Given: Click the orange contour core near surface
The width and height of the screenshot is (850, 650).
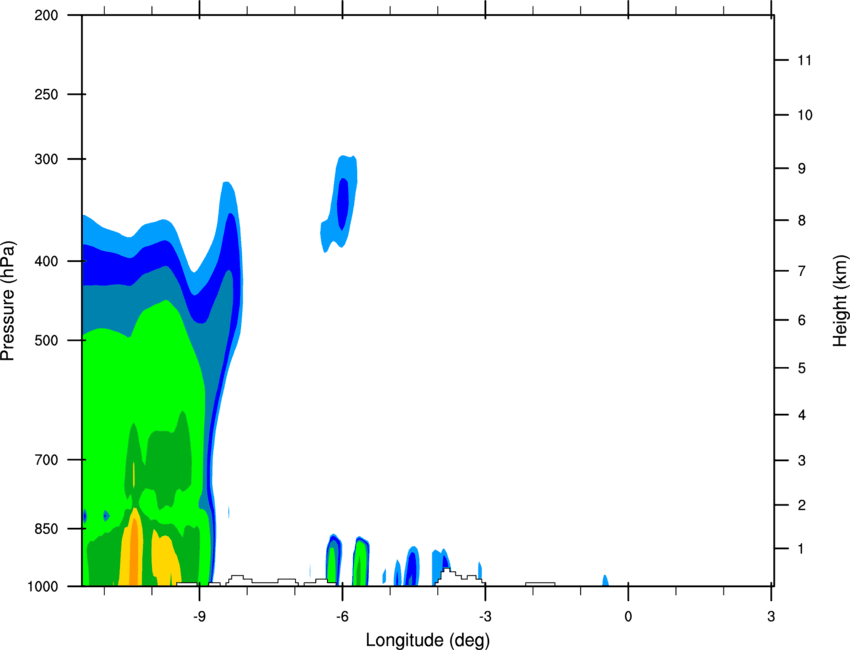Looking at the screenshot, I should pyautogui.click(x=133, y=550).
